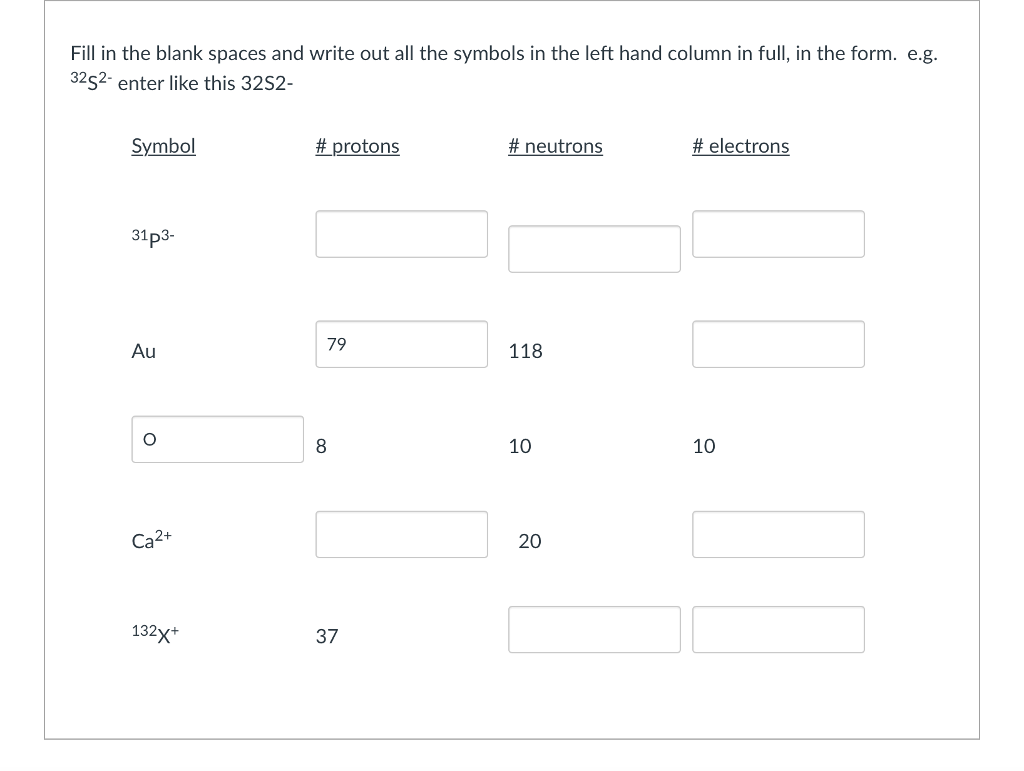Select the electrons input box for 132X+
Viewport: 1024px width, 771px height.
[x=778, y=629]
